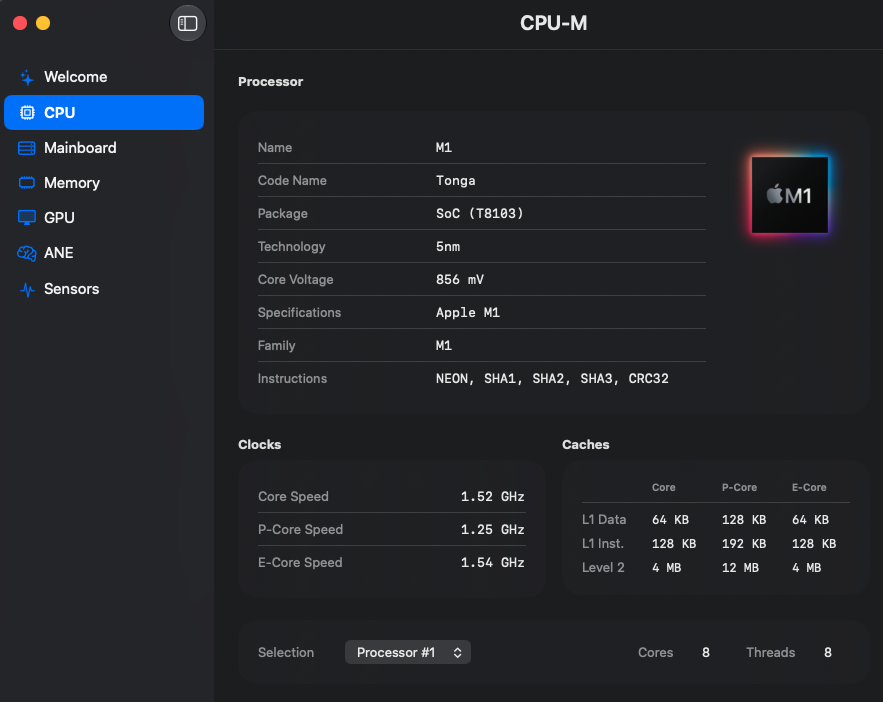This screenshot has height=702, width=883.
Task: Click the P-Core column header in Caches
Action: [x=739, y=488]
